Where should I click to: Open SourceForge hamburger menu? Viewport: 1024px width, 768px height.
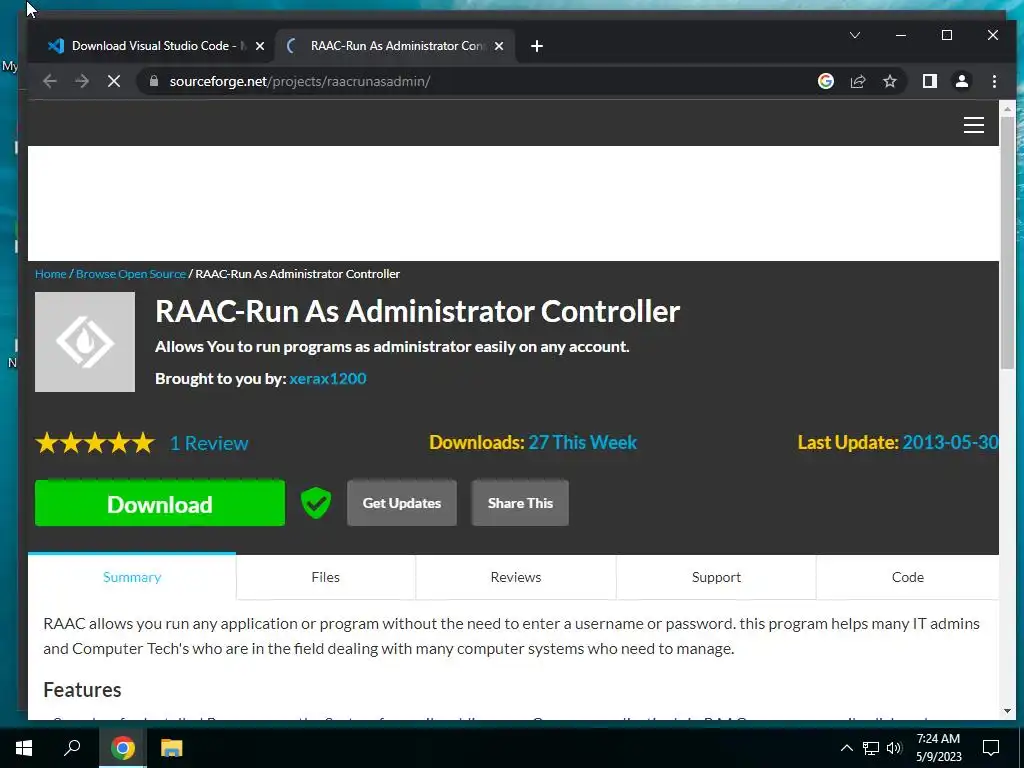point(974,125)
